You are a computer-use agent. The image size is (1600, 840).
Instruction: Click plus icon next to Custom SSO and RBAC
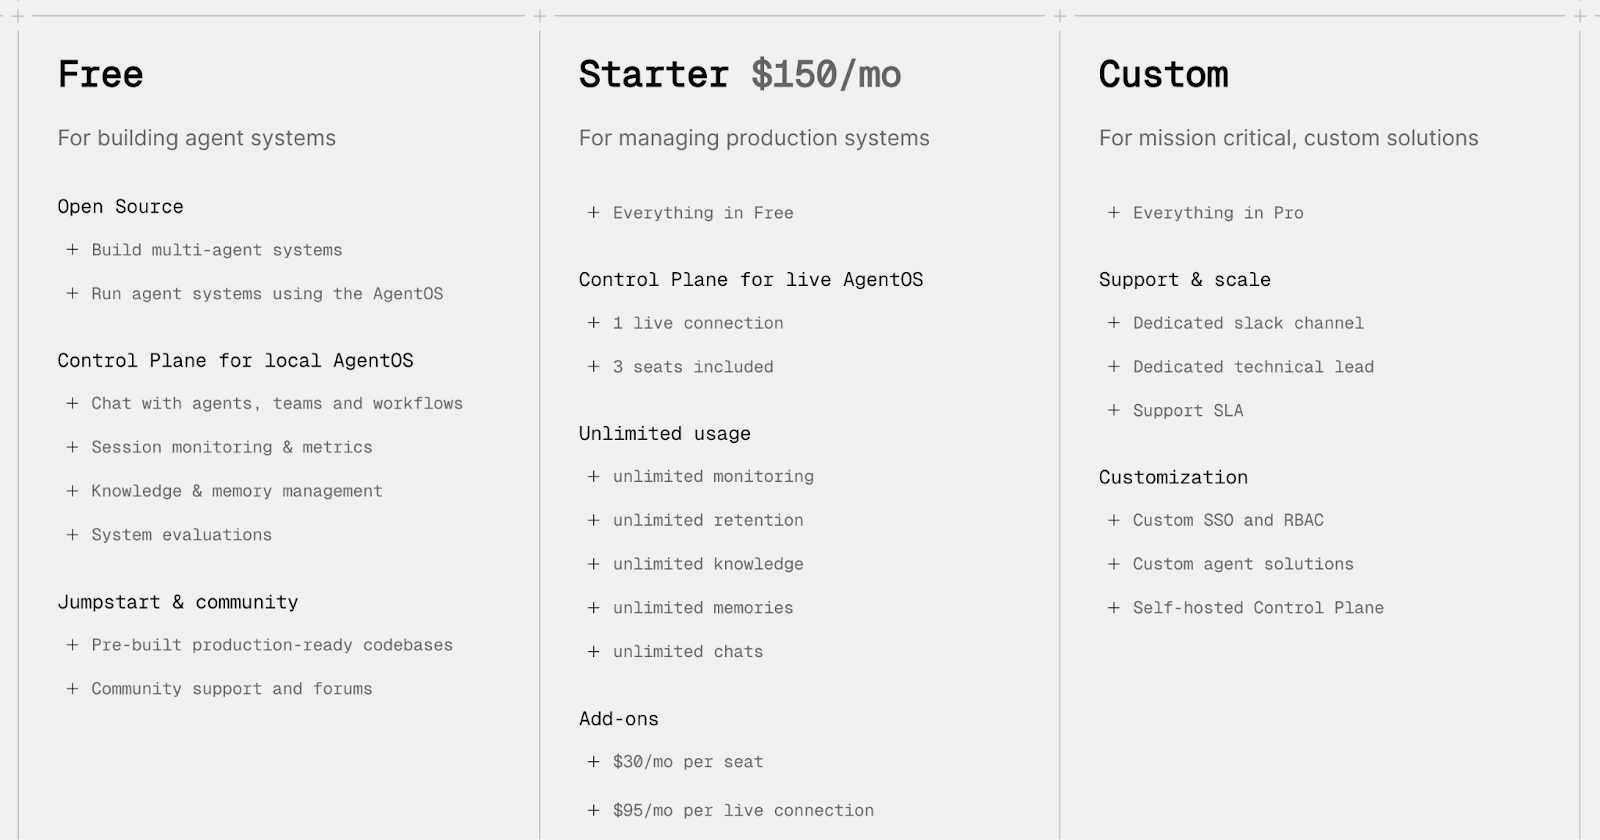[1113, 520]
